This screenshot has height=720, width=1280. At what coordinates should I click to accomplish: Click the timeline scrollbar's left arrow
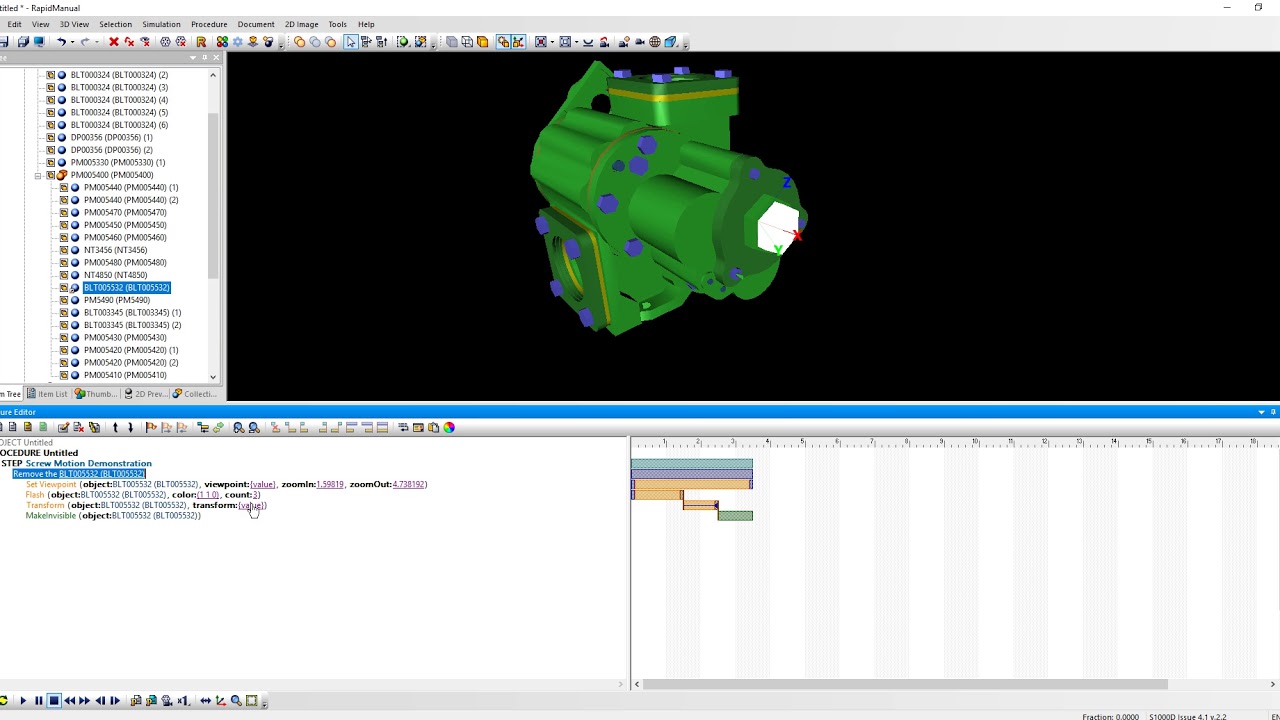(637, 684)
